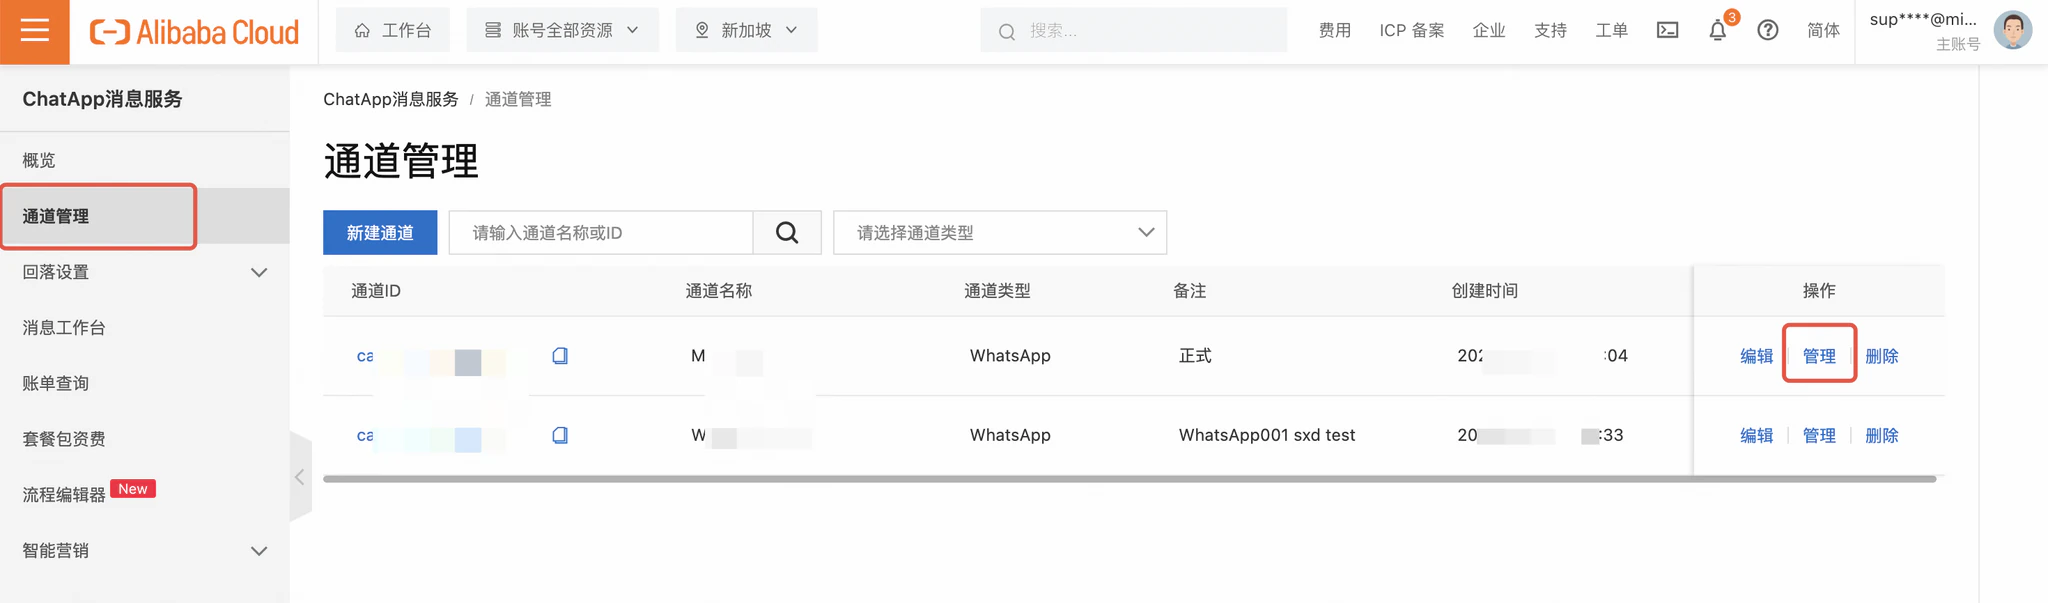This screenshot has height=603, width=2048.
Task: Click the ChatApp消息服务 sidebar title
Action: (x=103, y=99)
